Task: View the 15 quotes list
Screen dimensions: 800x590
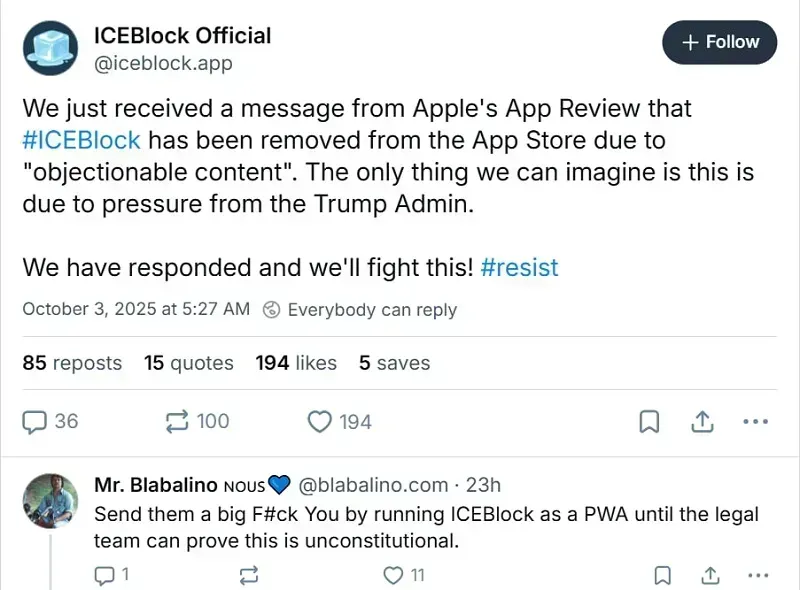Action: click(x=189, y=363)
